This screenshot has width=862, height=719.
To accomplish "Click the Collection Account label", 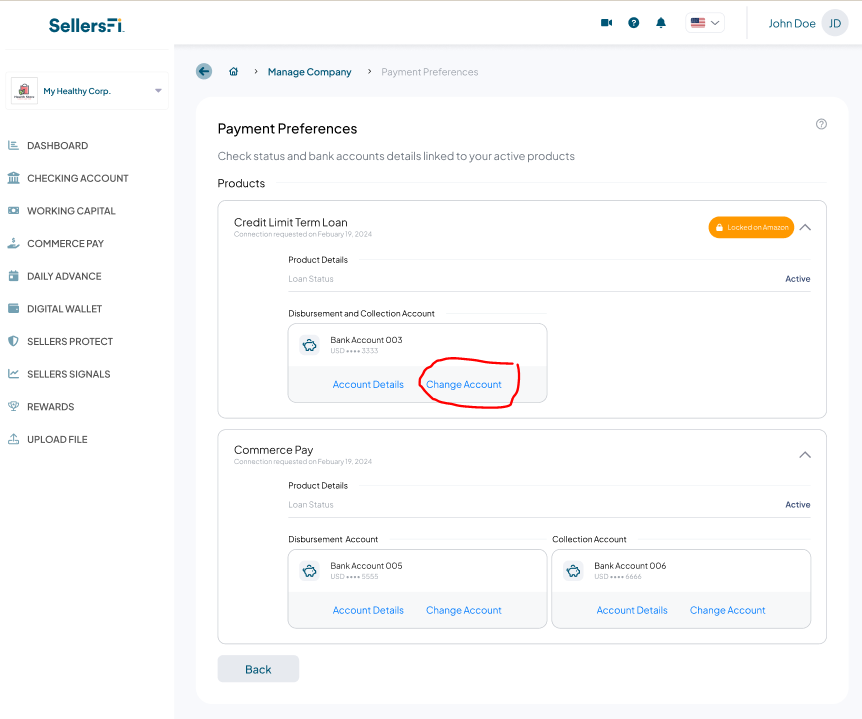I will 589,539.
